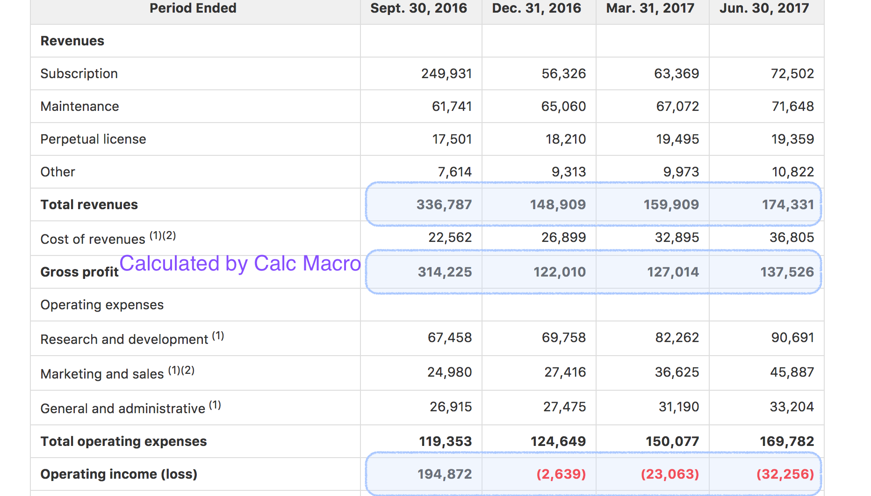
Task: Click the Subscription row label
Action: (79, 74)
